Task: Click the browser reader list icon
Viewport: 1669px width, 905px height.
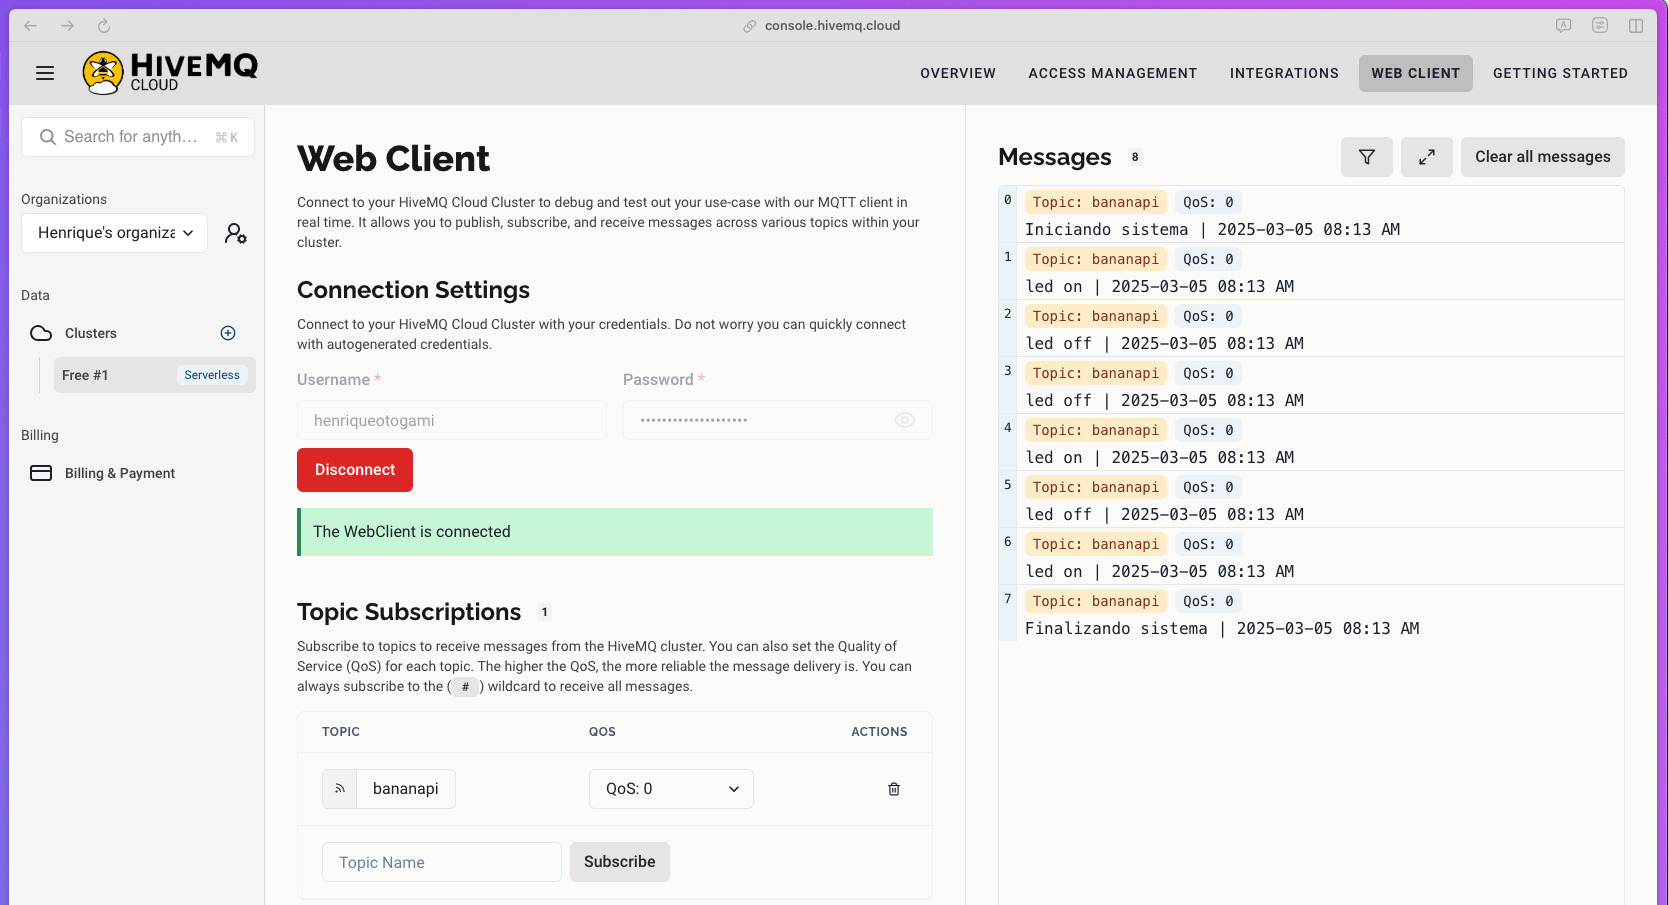Action: pyautogui.click(x=1600, y=26)
